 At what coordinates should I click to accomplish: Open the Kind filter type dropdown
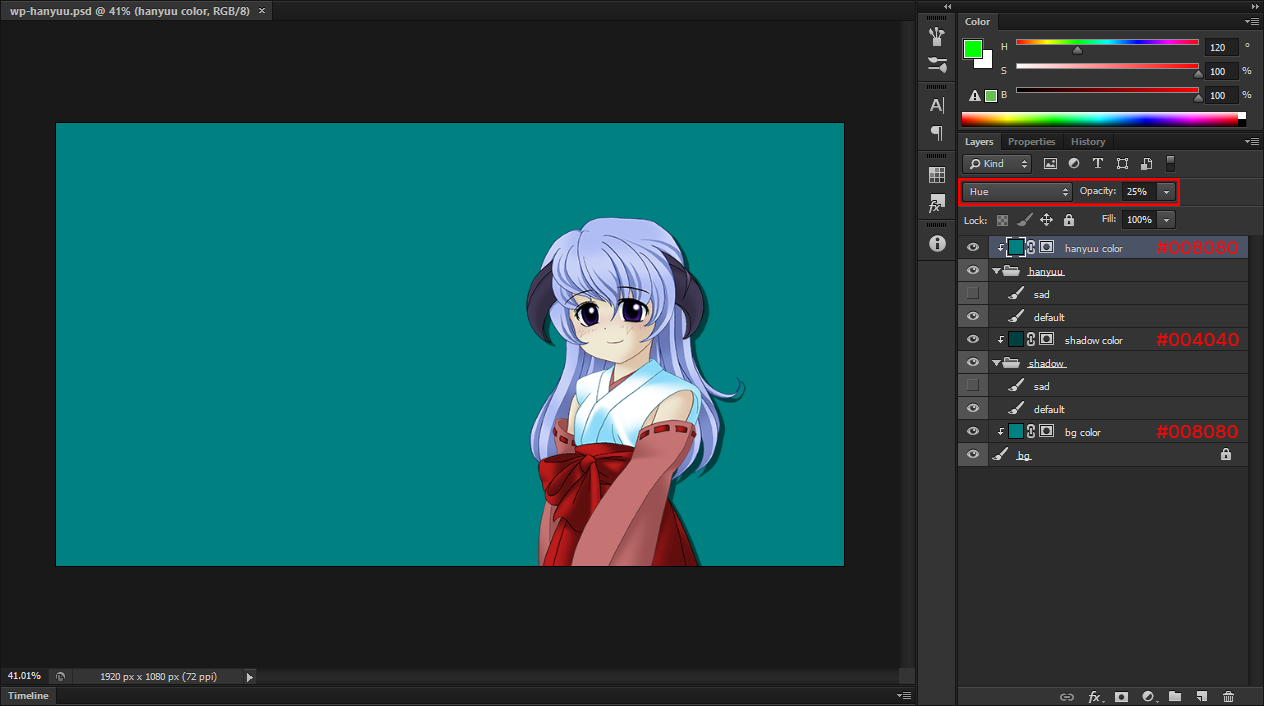tap(997, 163)
